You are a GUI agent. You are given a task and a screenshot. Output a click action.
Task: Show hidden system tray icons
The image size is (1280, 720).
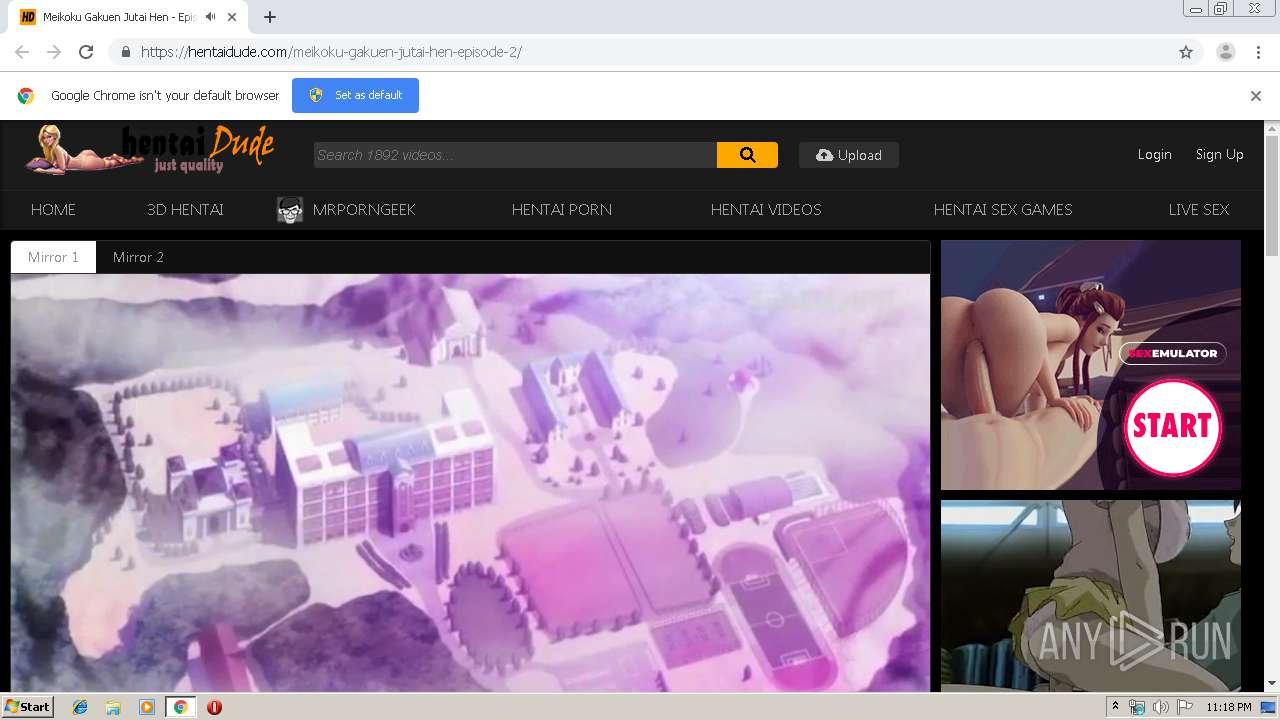[1115, 707]
